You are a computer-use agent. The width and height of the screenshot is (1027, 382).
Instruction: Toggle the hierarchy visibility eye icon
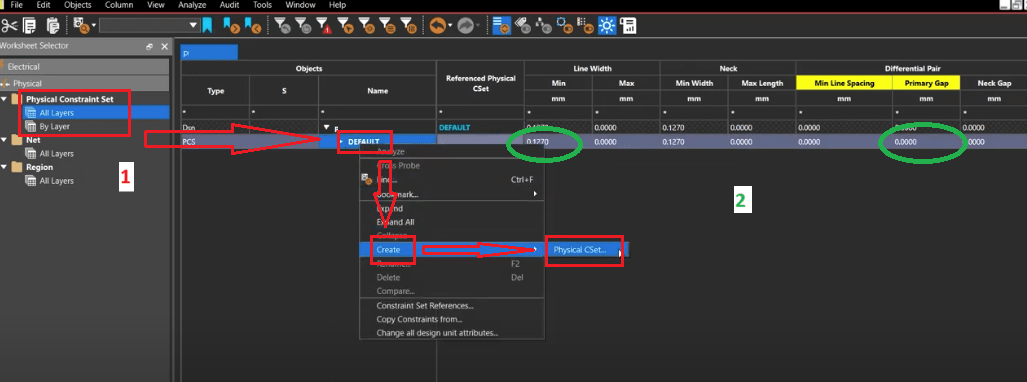tap(543, 26)
